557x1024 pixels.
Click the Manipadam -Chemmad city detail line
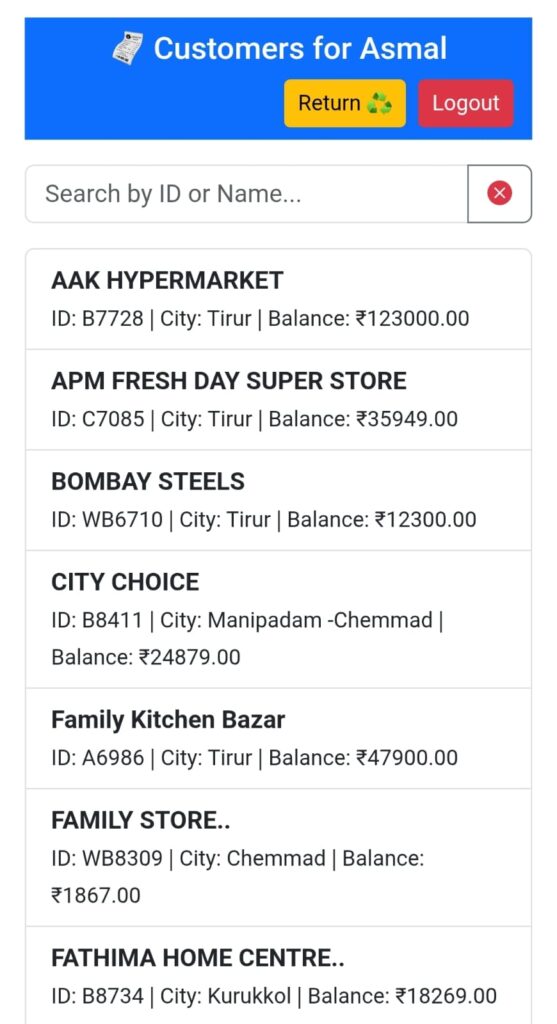pyautogui.click(x=247, y=620)
